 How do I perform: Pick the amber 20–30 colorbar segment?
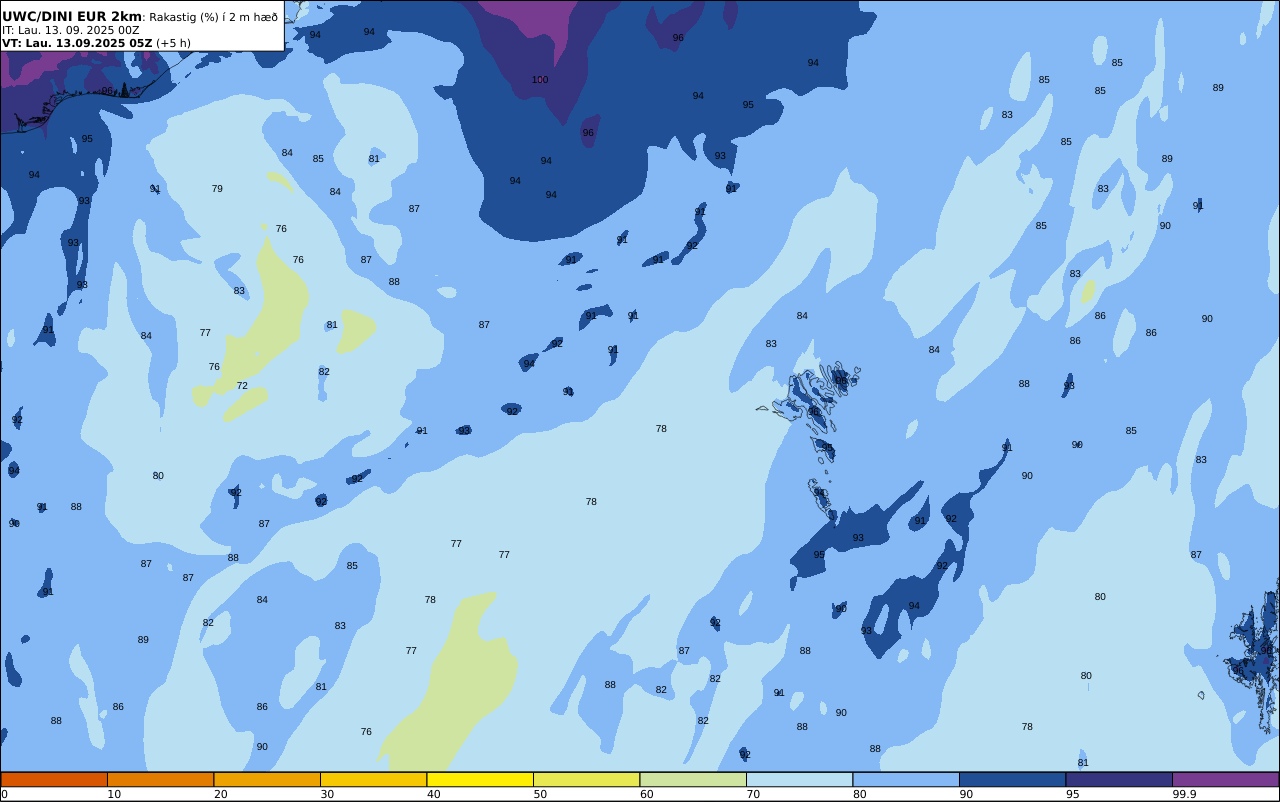267,779
